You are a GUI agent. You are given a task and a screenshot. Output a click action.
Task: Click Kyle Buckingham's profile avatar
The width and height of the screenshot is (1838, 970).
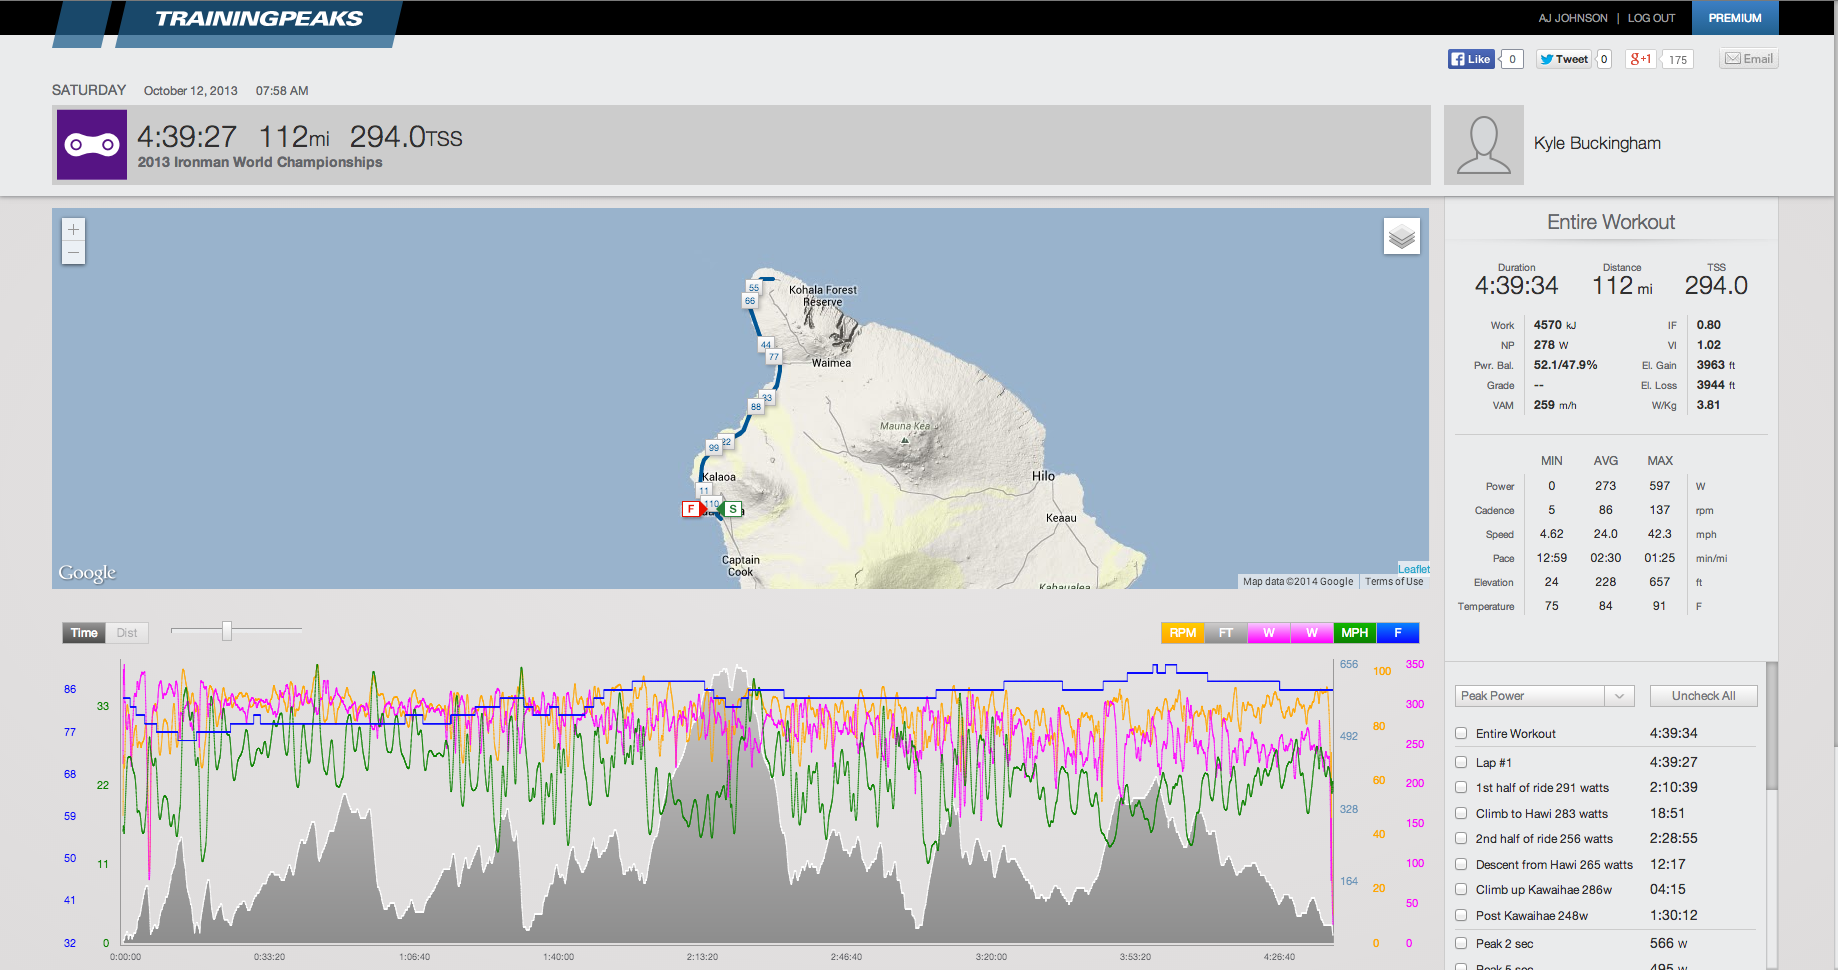coord(1484,145)
